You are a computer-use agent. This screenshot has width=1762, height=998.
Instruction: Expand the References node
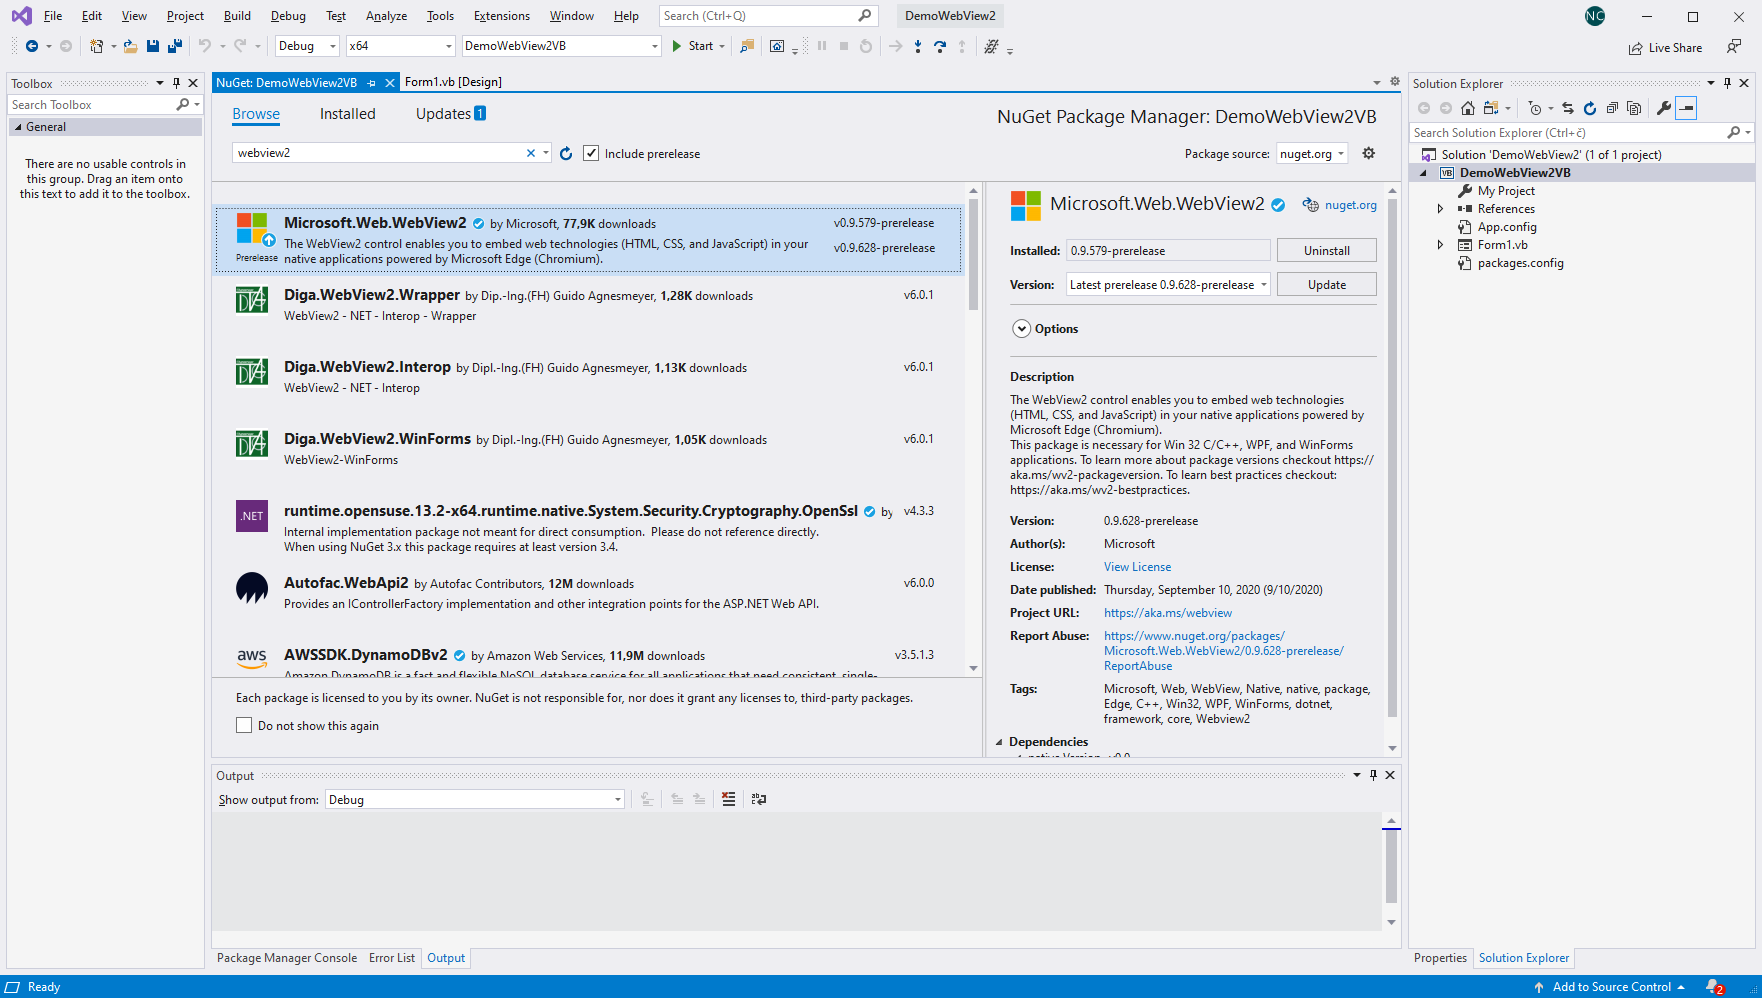click(x=1440, y=209)
